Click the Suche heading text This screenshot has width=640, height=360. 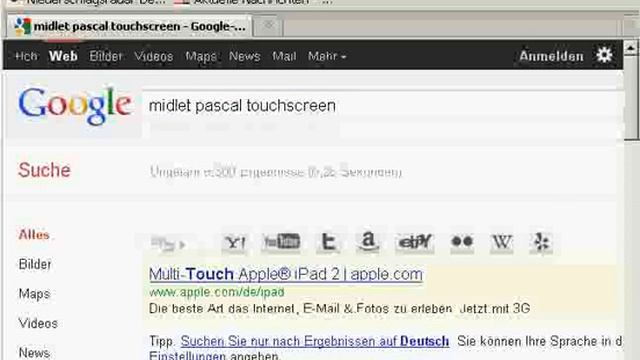44,170
